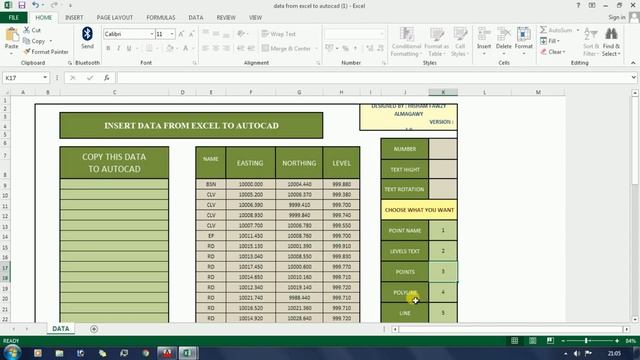Toggle Bold formatting
This screenshot has height=360, width=640.
[x=108, y=48]
